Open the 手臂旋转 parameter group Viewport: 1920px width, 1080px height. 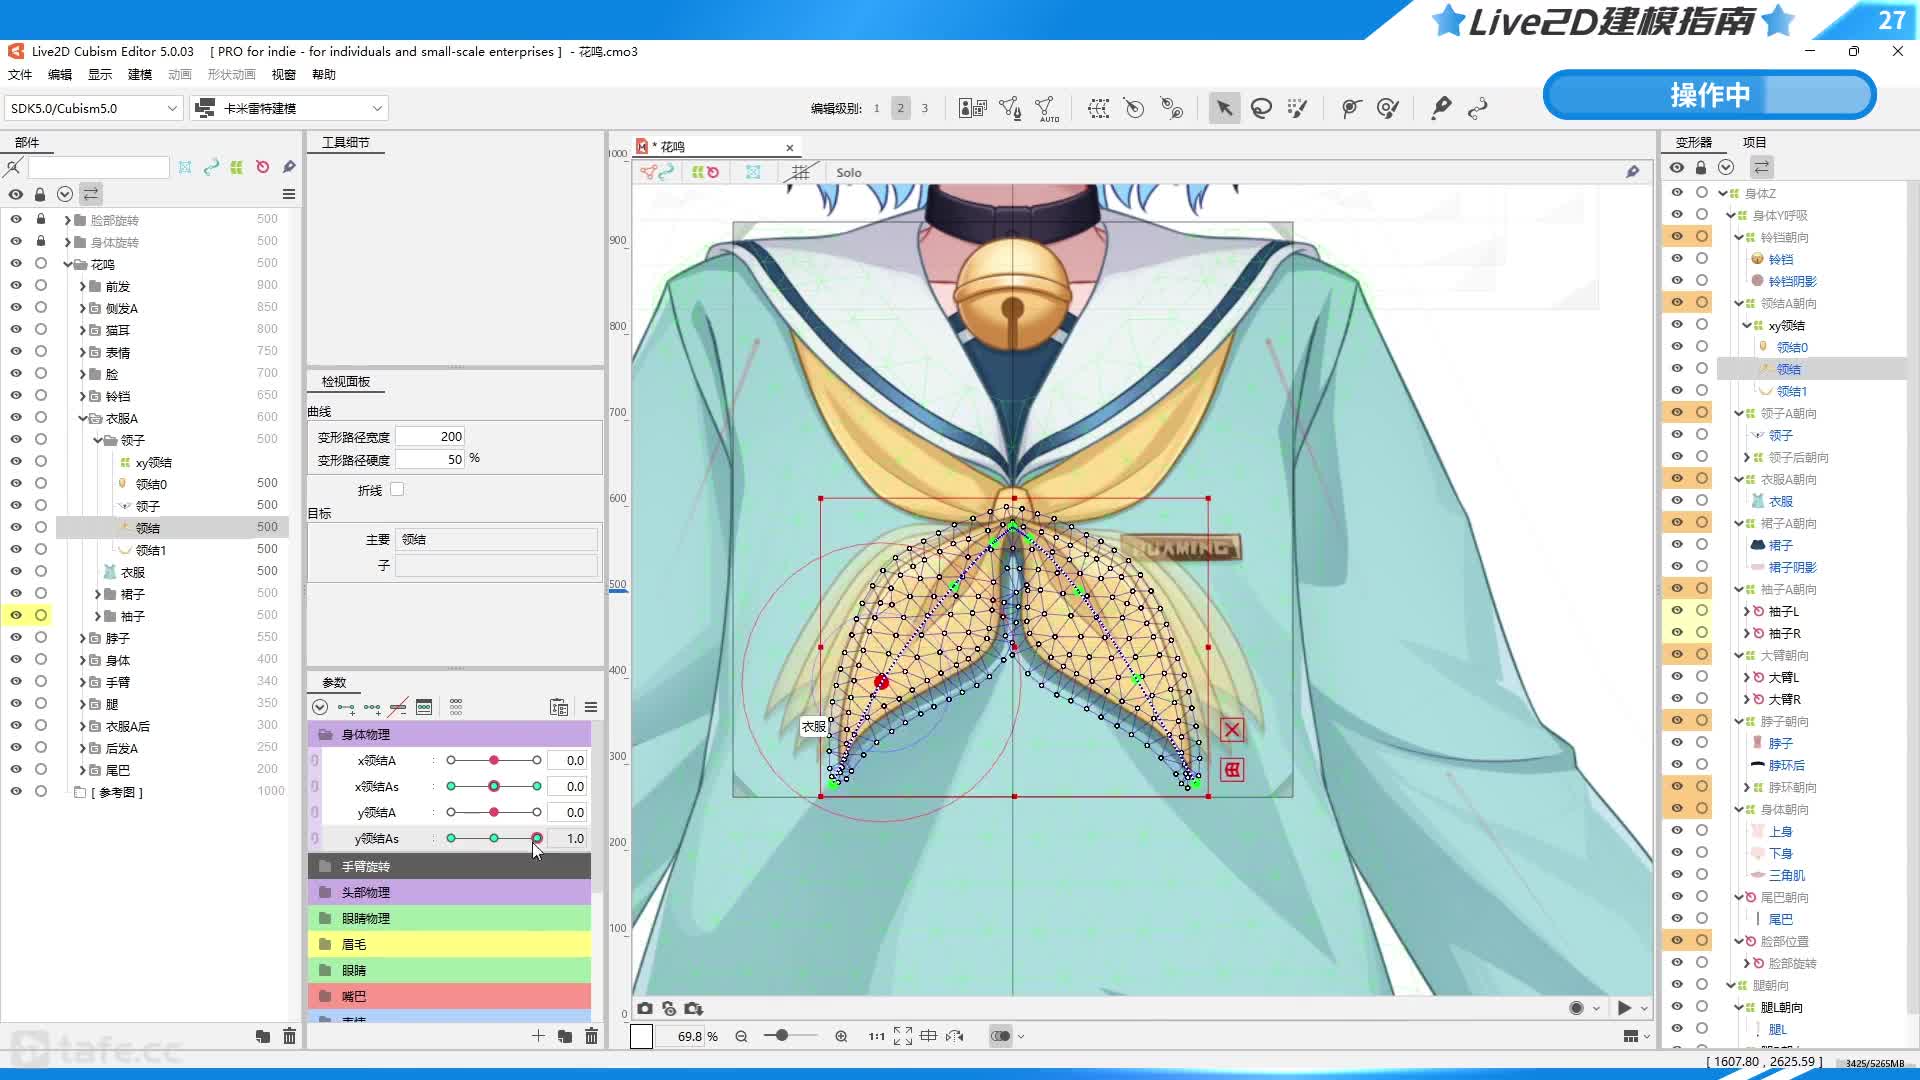[x=449, y=866]
